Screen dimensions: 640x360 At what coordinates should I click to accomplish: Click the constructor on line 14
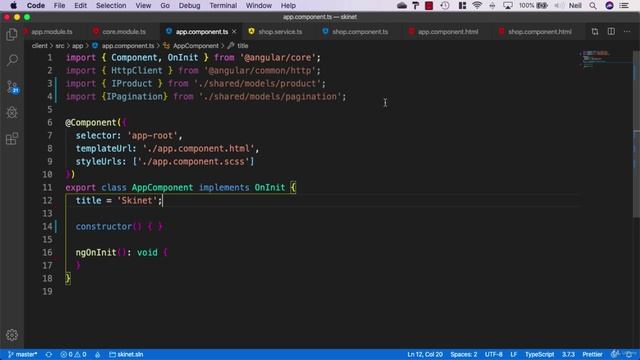coord(104,227)
